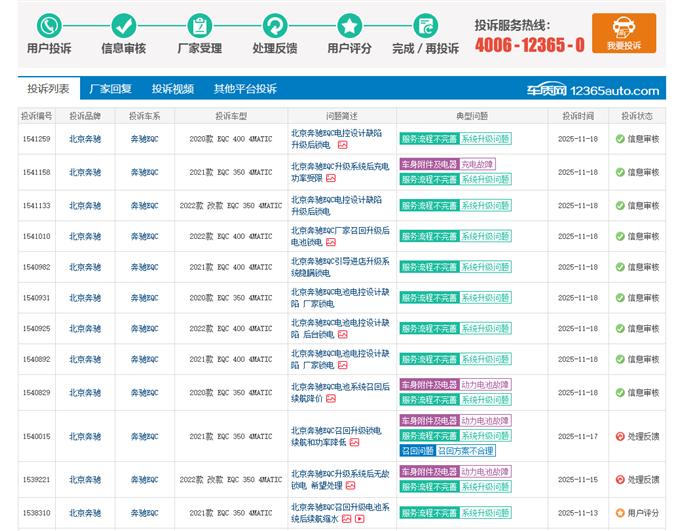This screenshot has width=700, height=531.
Task: Click 北京奔驰 brand in row 1540982
Action: tap(85, 267)
